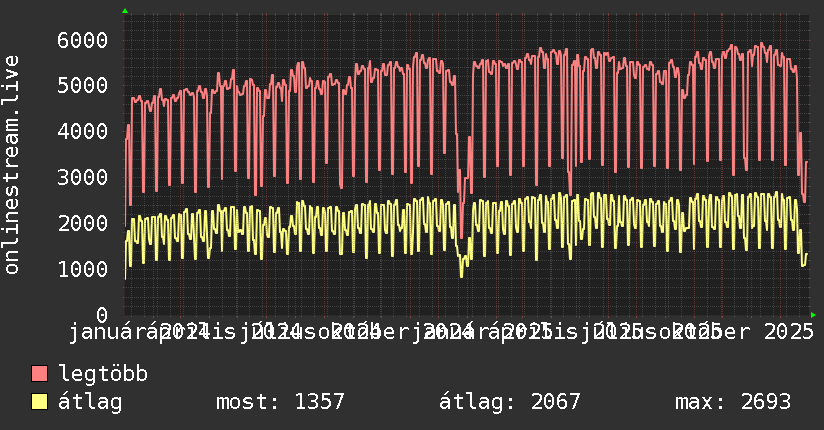This screenshot has height=430, width=824.
Task: Click green arrow at x-axis right end
Action: point(811,314)
